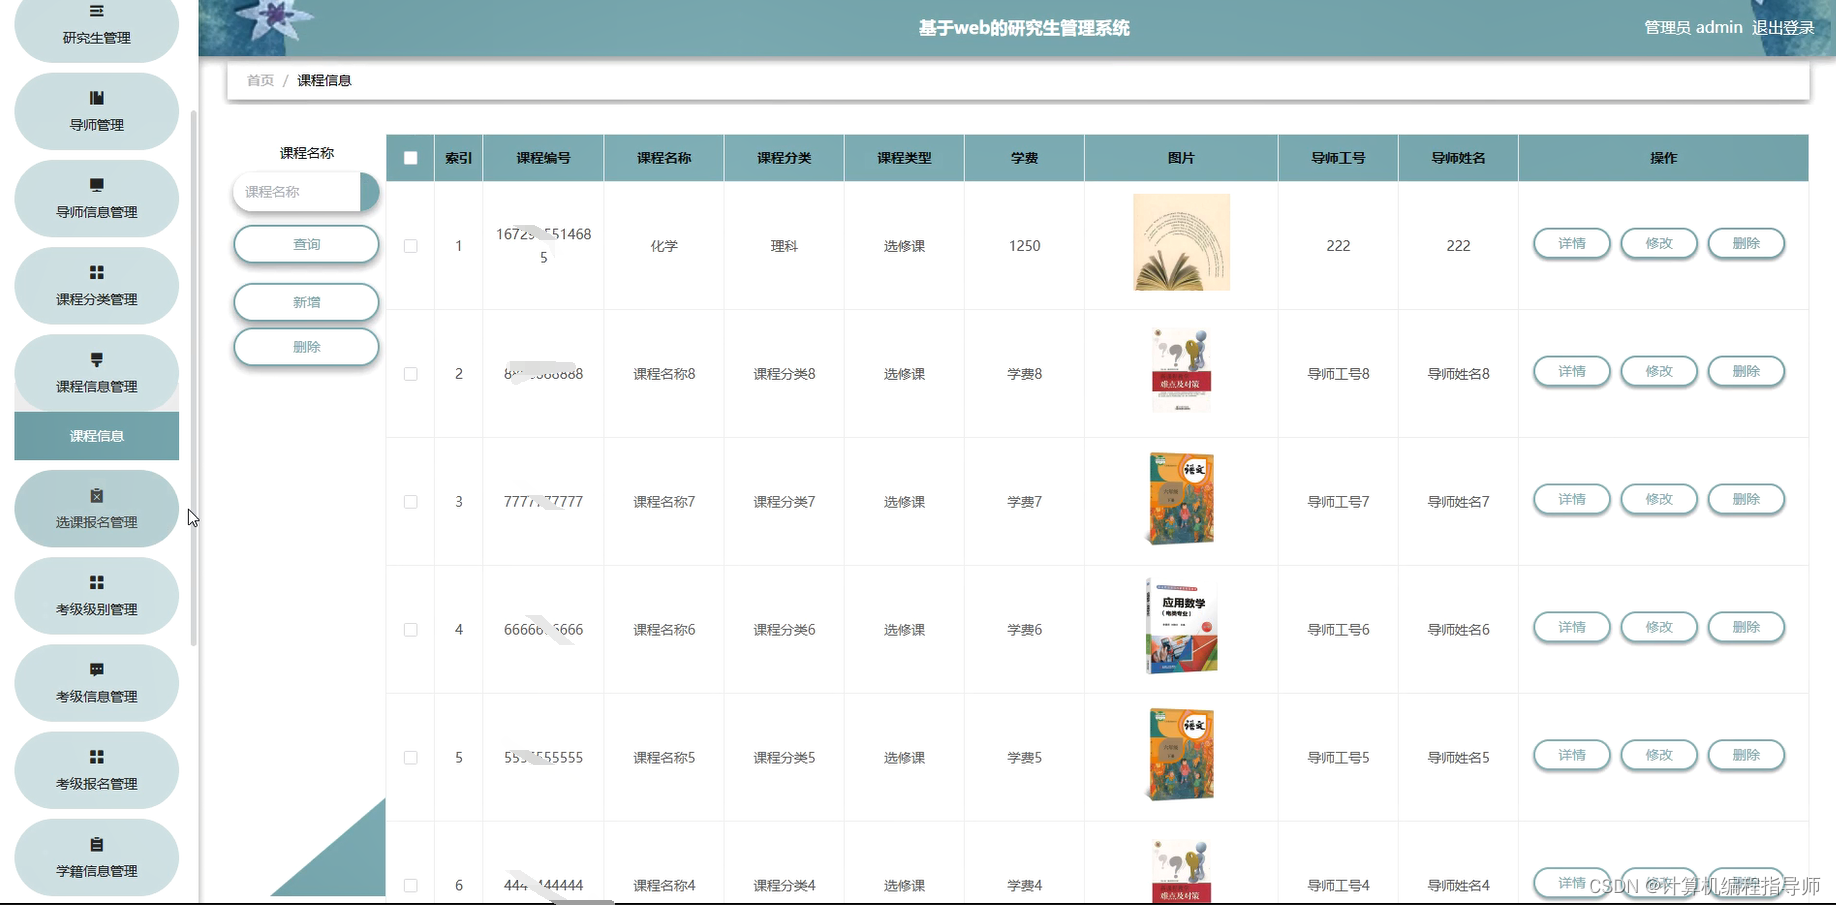This screenshot has width=1836, height=905.
Task: Click the 删除 button under 新增
Action: point(306,347)
